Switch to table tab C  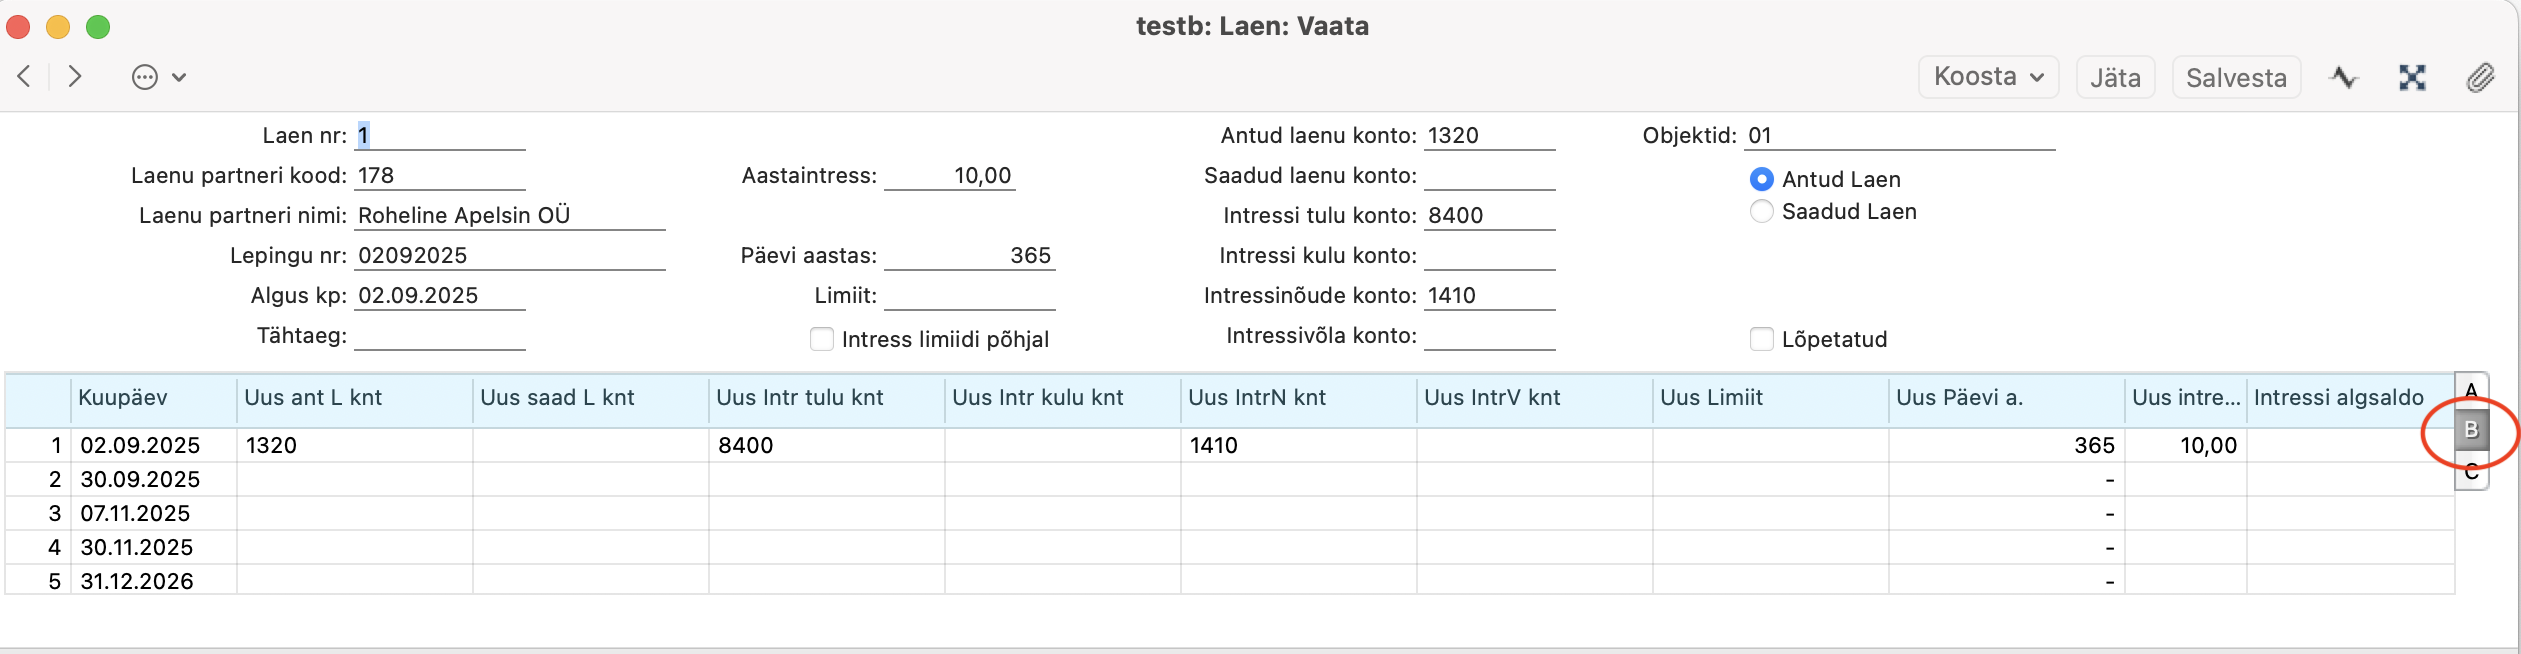2471,472
